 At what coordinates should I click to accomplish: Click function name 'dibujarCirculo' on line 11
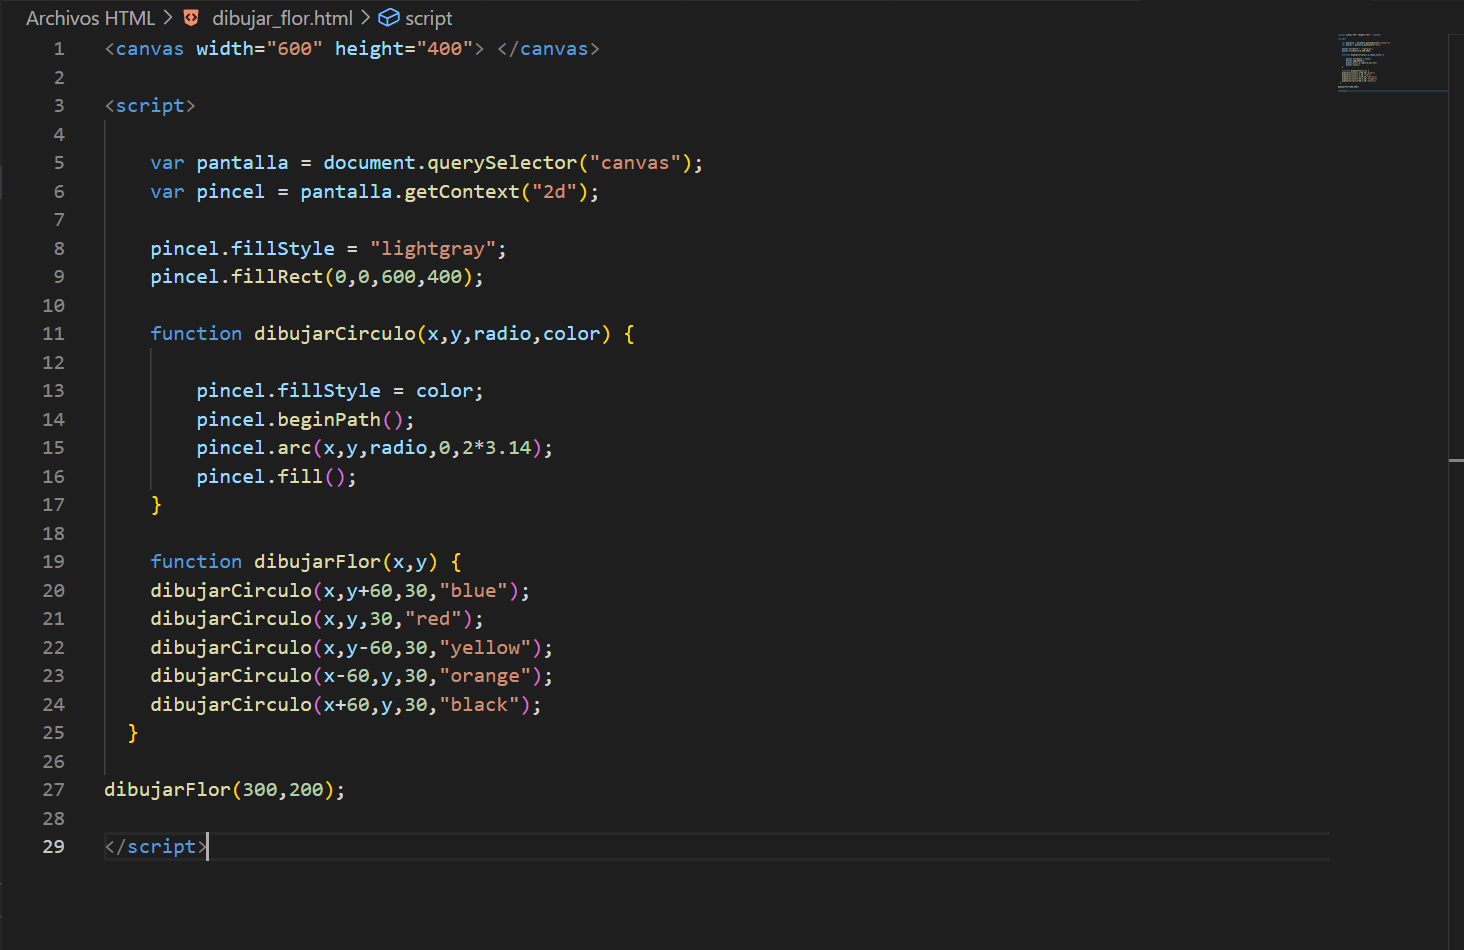(335, 334)
